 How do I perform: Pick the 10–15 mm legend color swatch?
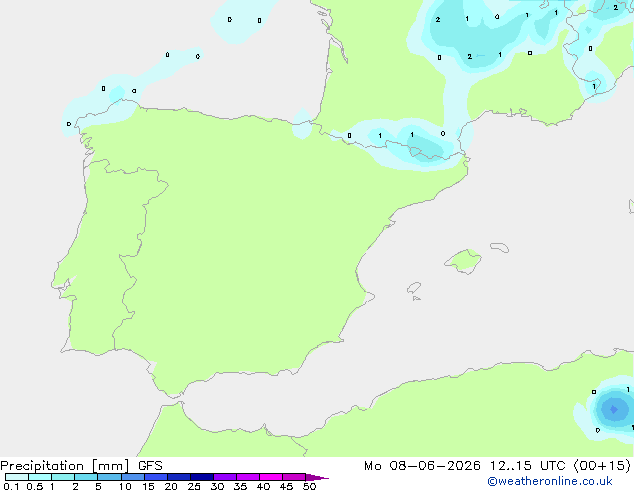click(x=132, y=477)
